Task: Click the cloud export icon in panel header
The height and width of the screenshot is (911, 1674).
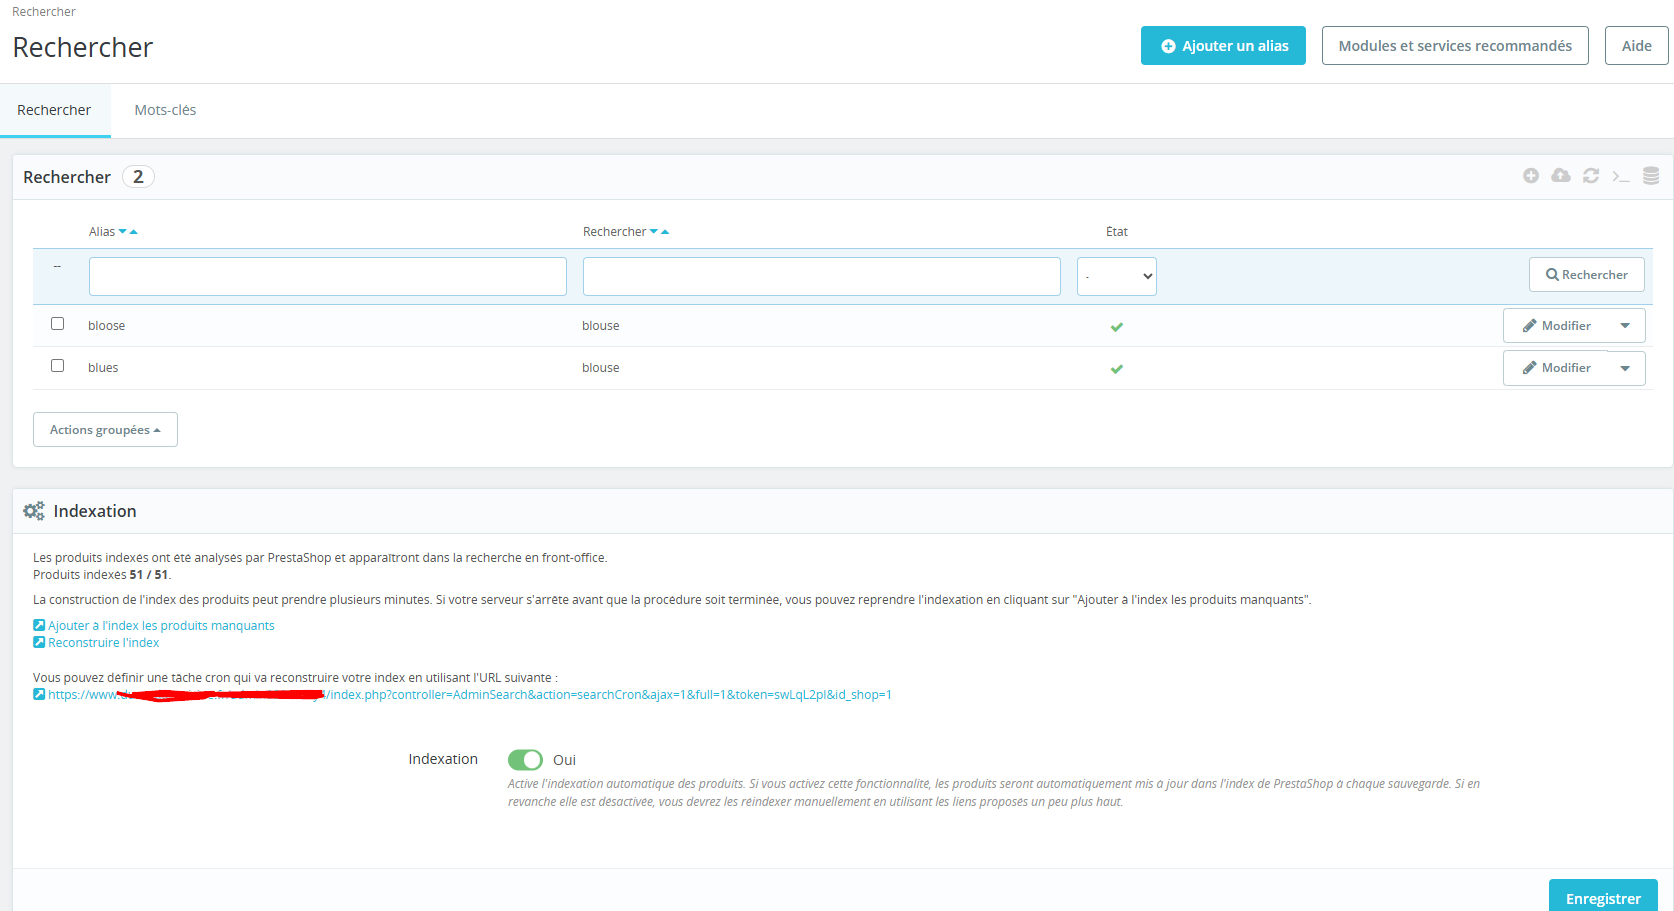Action: click(1561, 176)
